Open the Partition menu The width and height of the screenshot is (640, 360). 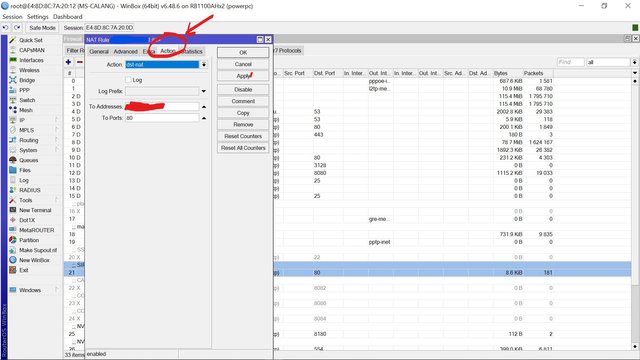(x=29, y=240)
